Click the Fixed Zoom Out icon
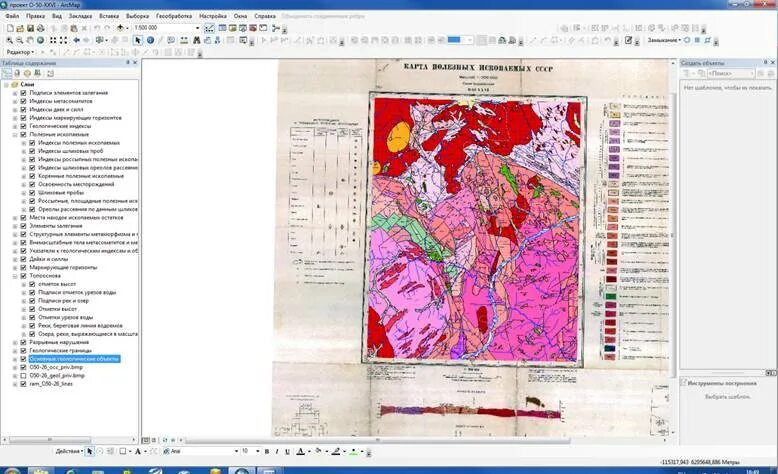Image resolution: width=778 pixels, height=474 pixels. coord(64,40)
